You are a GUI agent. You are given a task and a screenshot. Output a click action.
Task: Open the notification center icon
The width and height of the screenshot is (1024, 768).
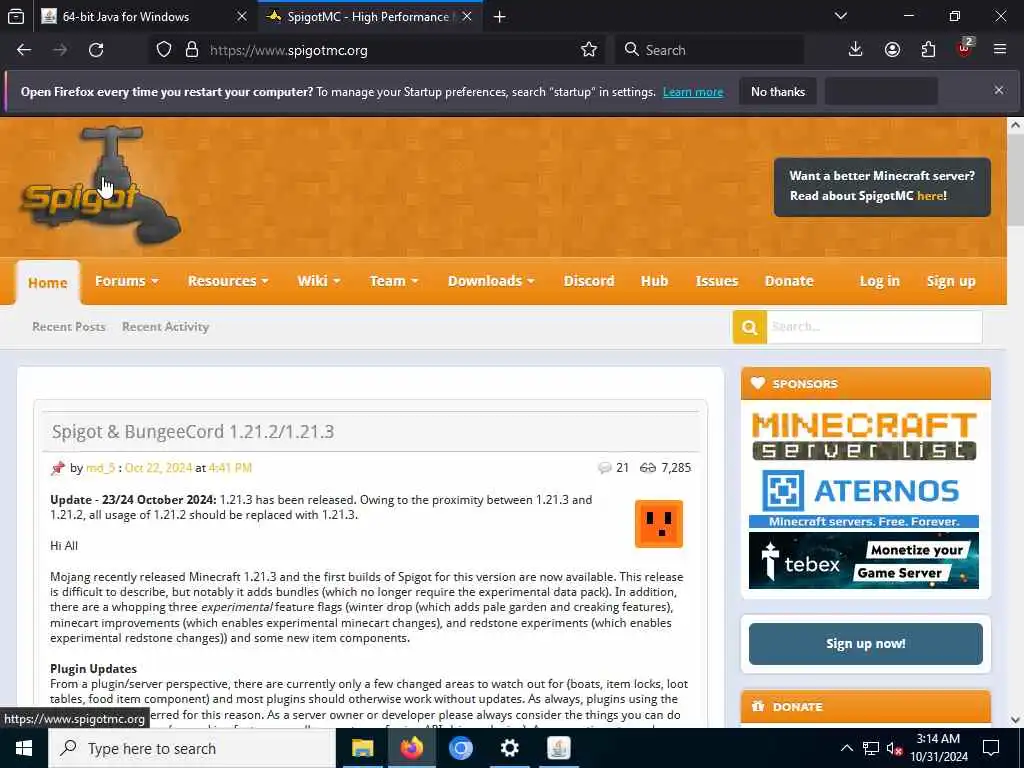pyautogui.click(x=991, y=748)
